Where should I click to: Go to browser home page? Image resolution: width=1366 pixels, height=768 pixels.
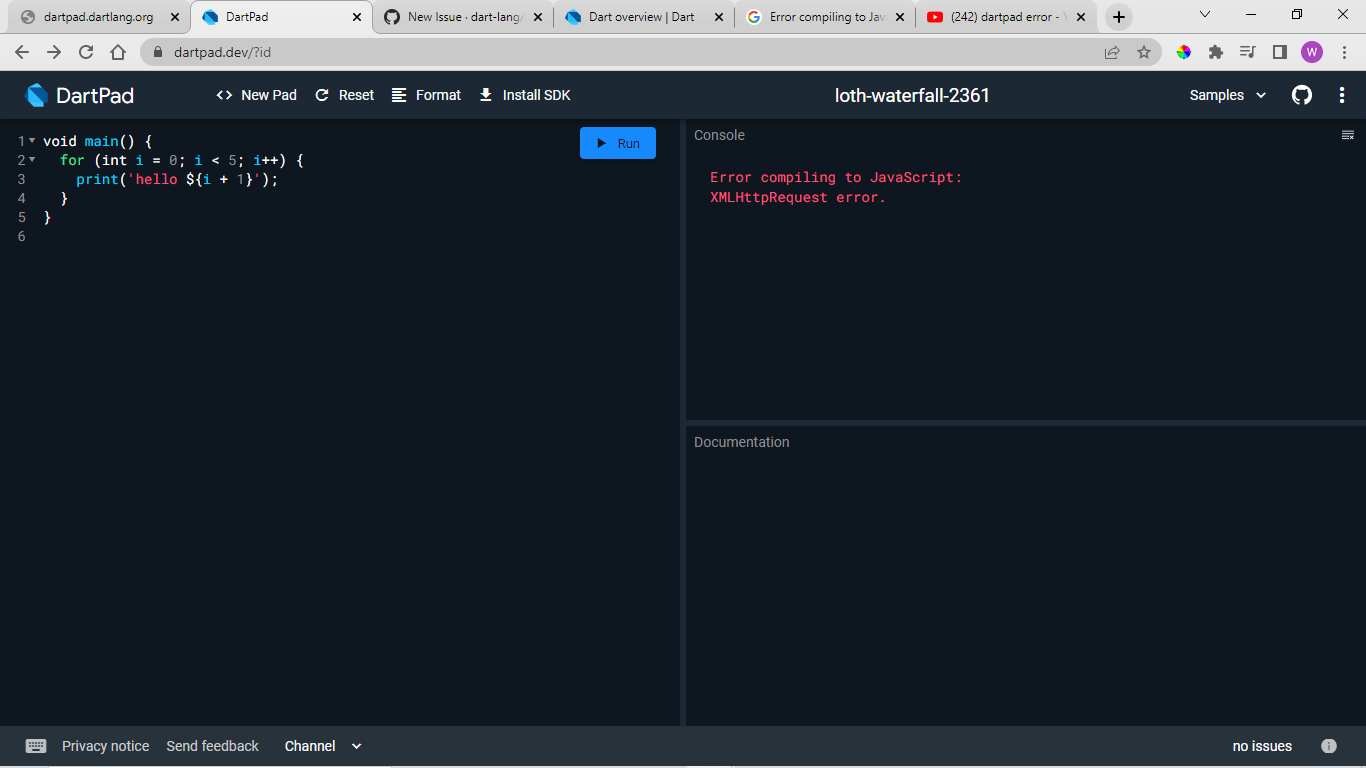coord(118,52)
